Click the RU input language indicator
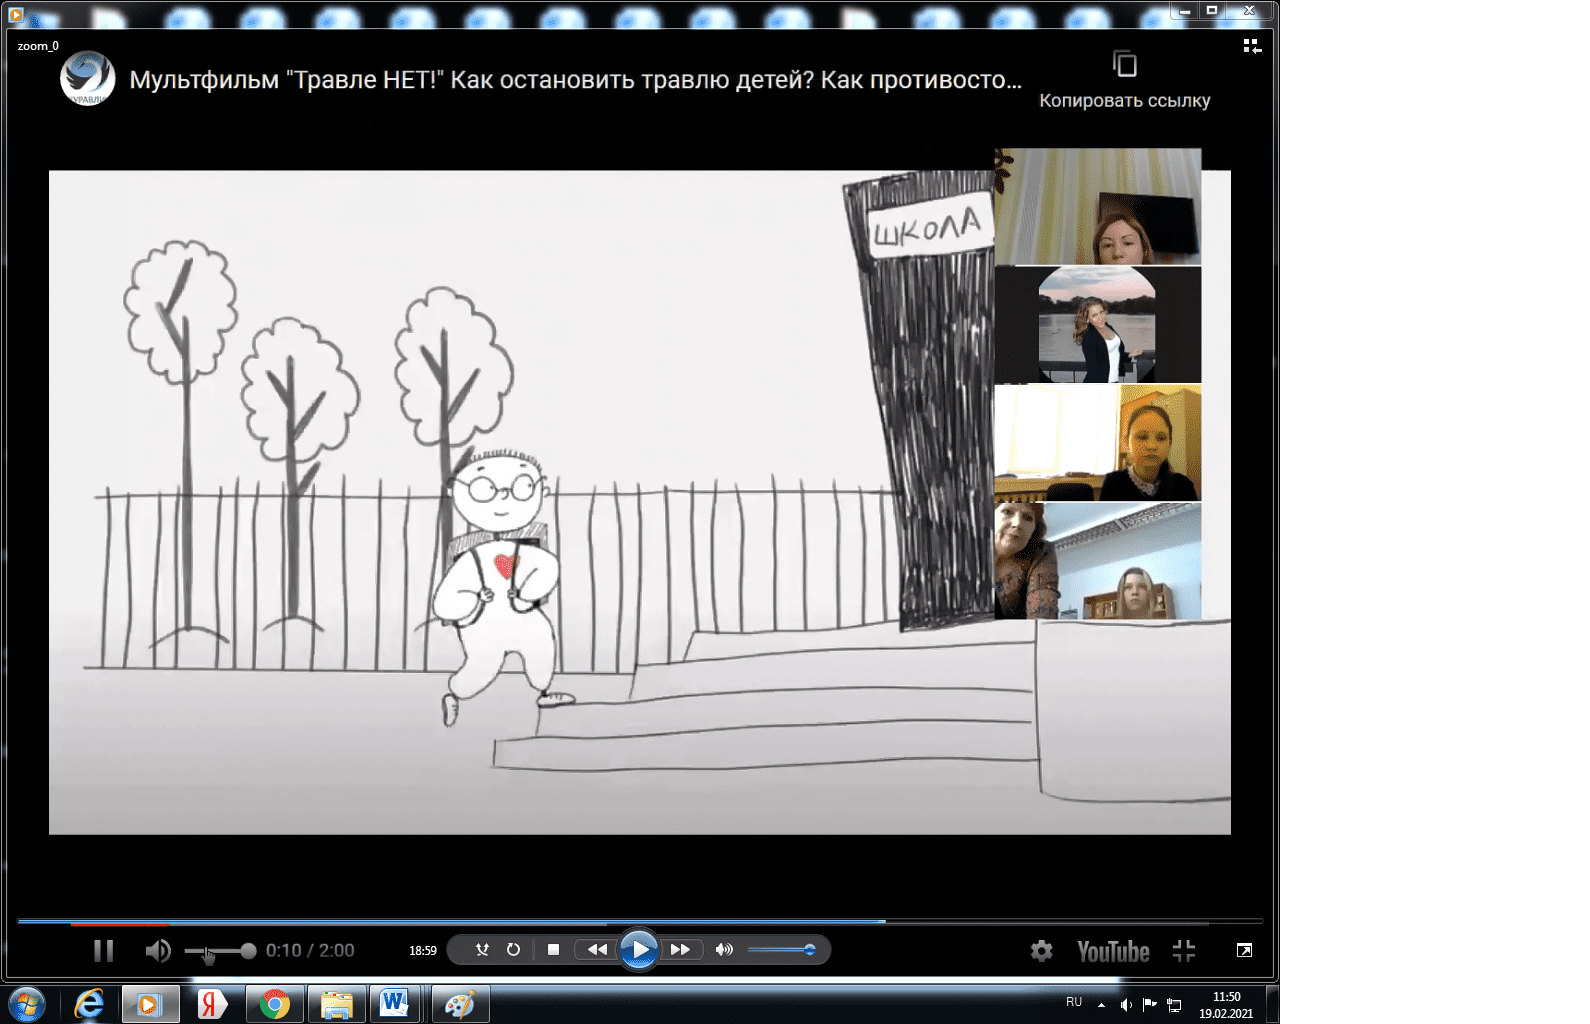The height and width of the screenshot is (1024, 1590). 1074,1002
